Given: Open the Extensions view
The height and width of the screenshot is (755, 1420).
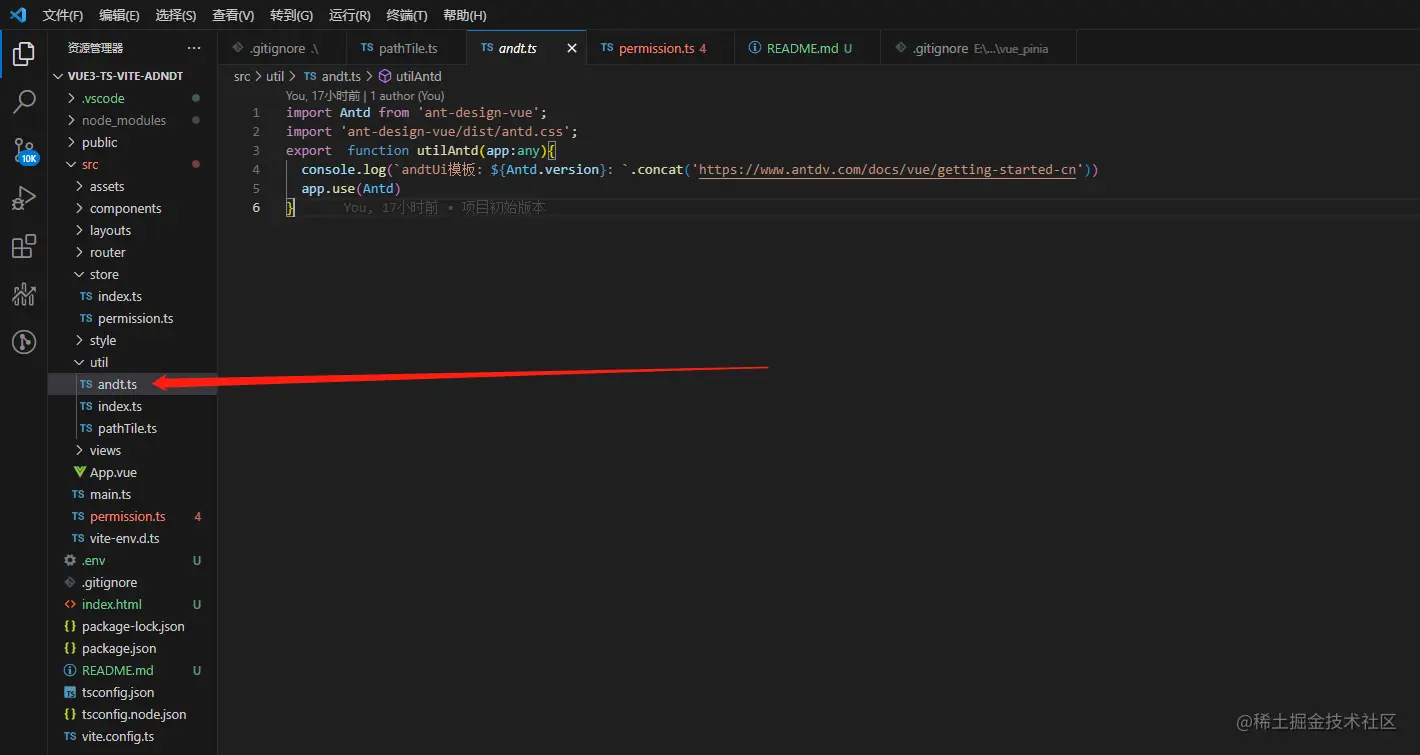Looking at the screenshot, I should pos(24,246).
